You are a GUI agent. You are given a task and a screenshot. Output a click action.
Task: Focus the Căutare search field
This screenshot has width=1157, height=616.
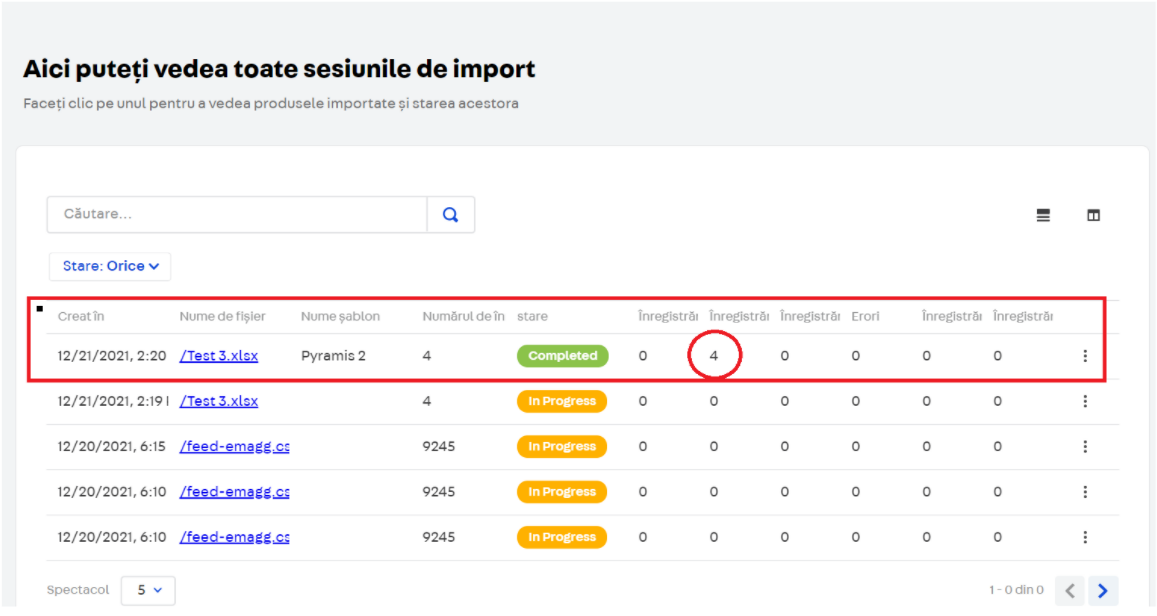pos(237,215)
